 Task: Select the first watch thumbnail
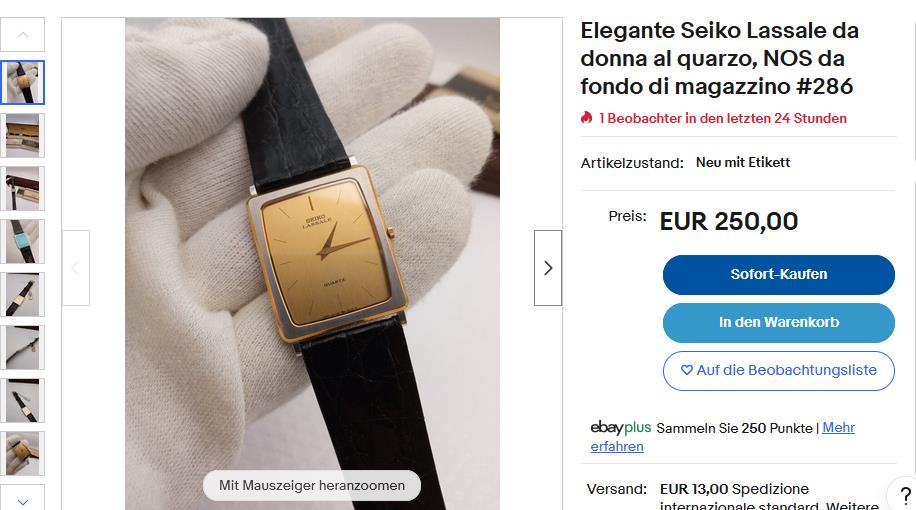pos(23,82)
